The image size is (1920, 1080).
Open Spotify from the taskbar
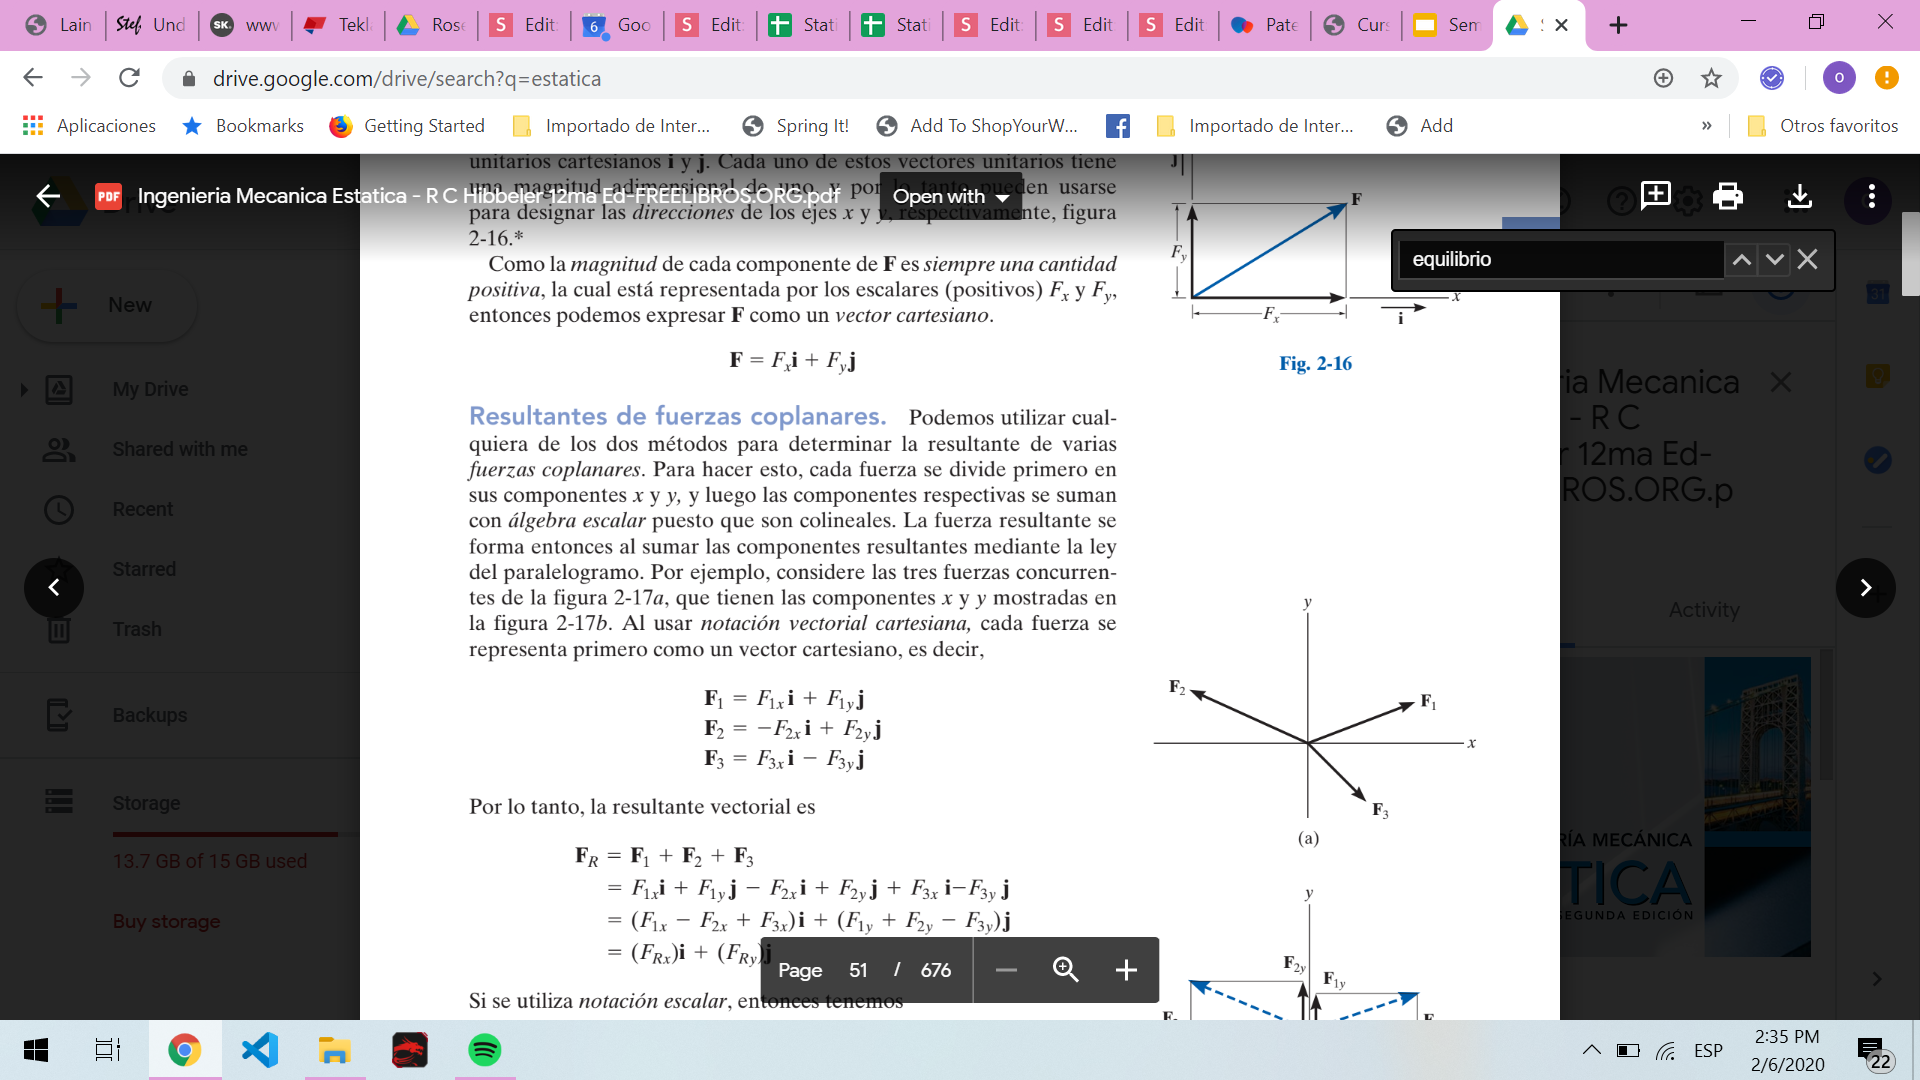(484, 1050)
